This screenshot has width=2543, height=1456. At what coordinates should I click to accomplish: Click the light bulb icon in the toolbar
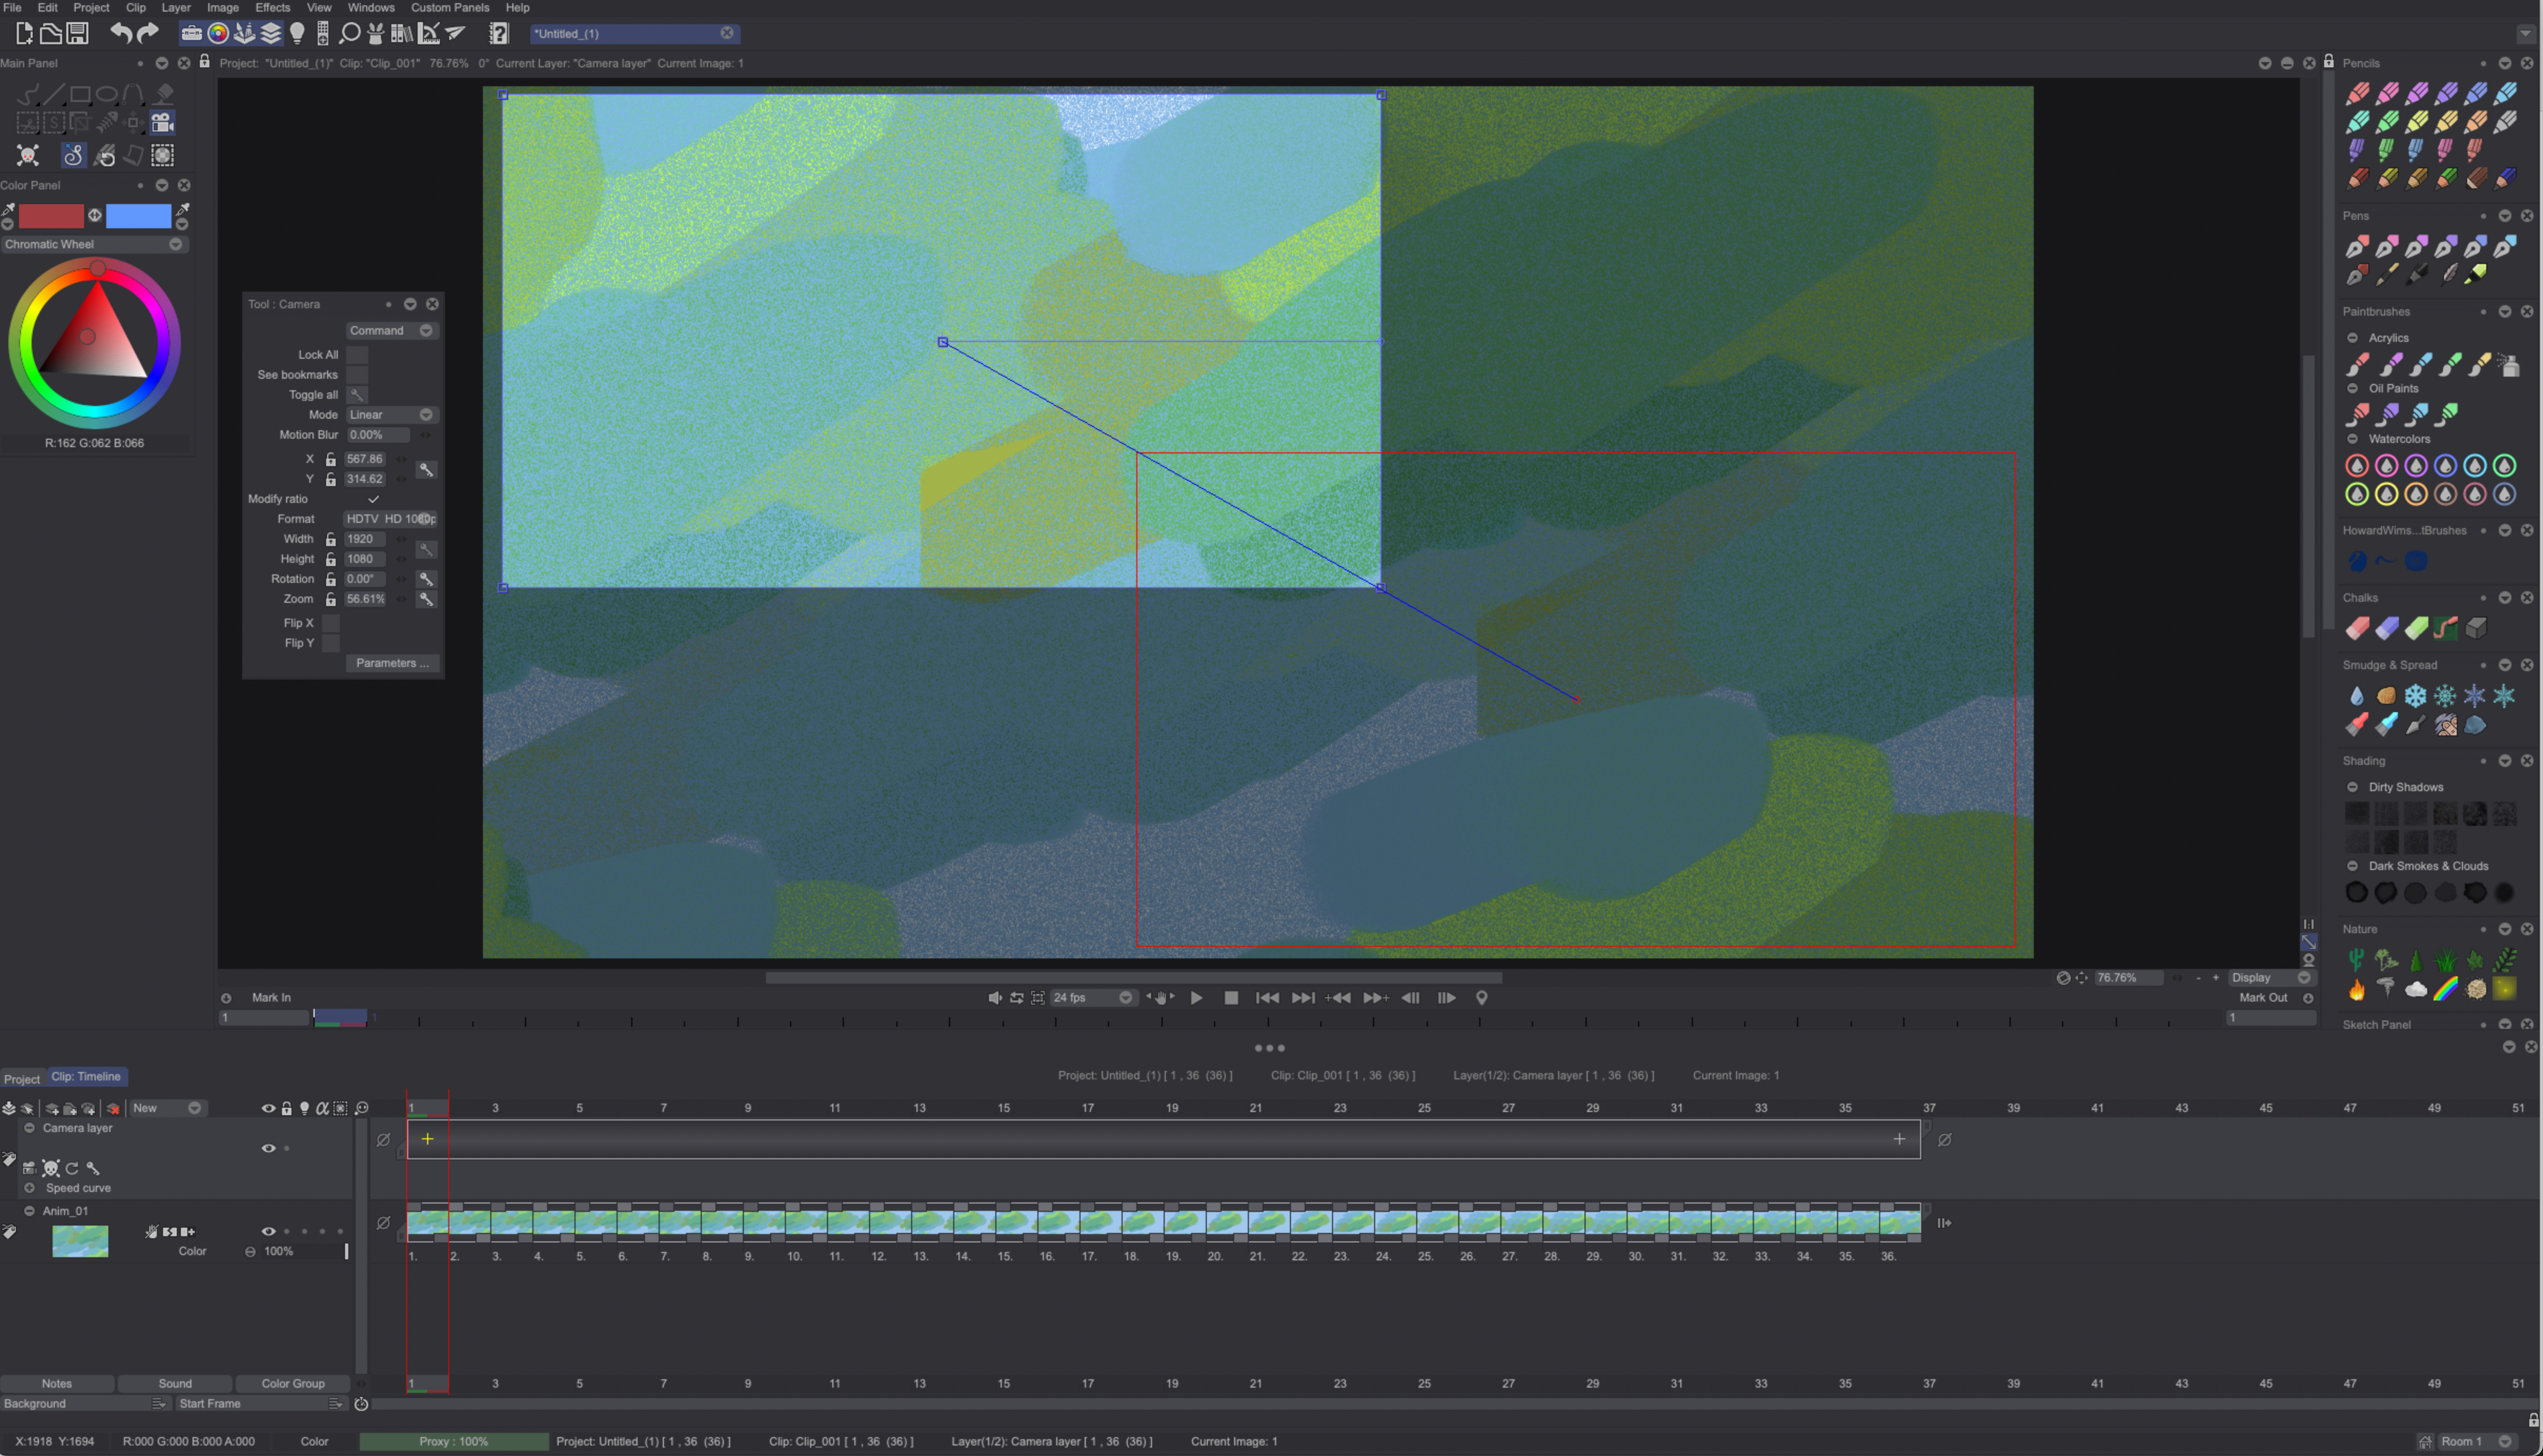point(298,33)
